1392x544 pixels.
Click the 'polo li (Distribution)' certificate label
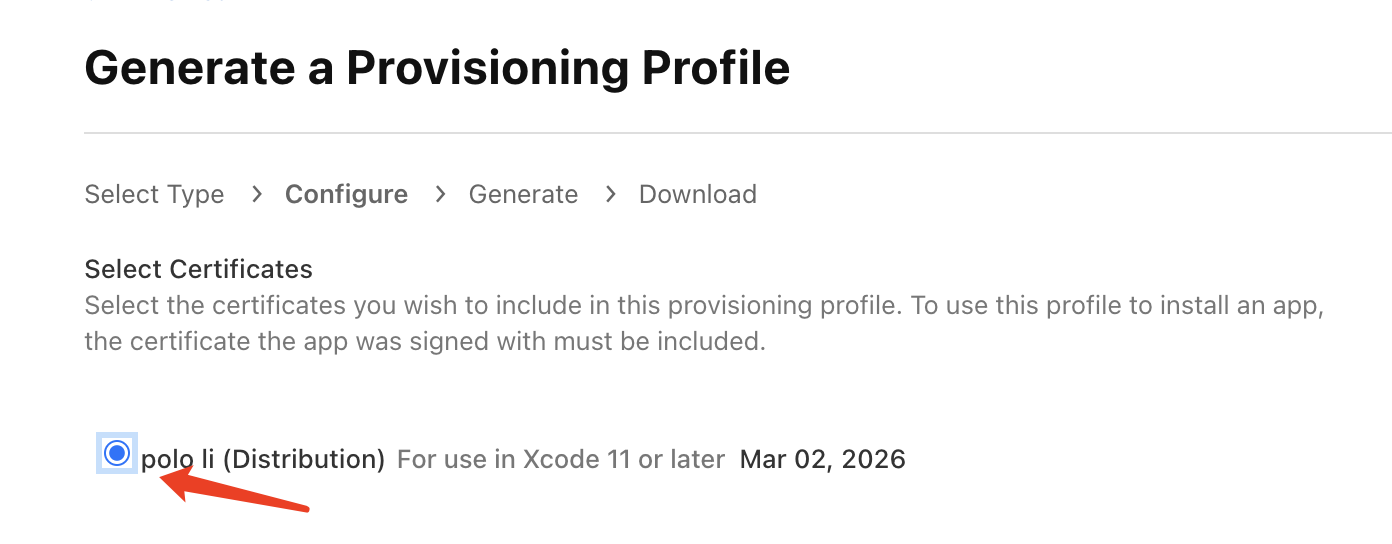263,459
